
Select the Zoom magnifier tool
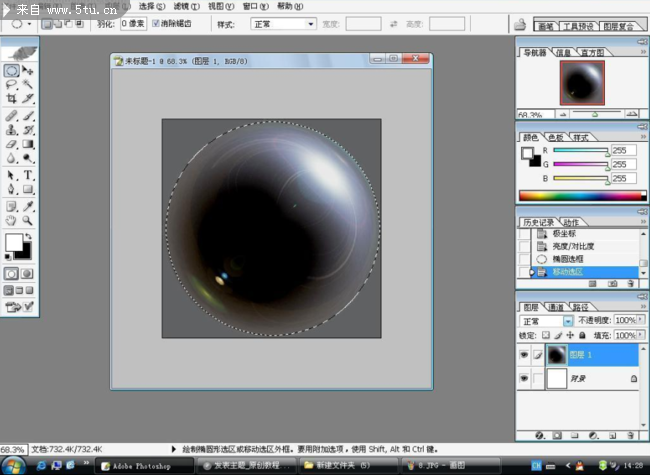point(28,219)
